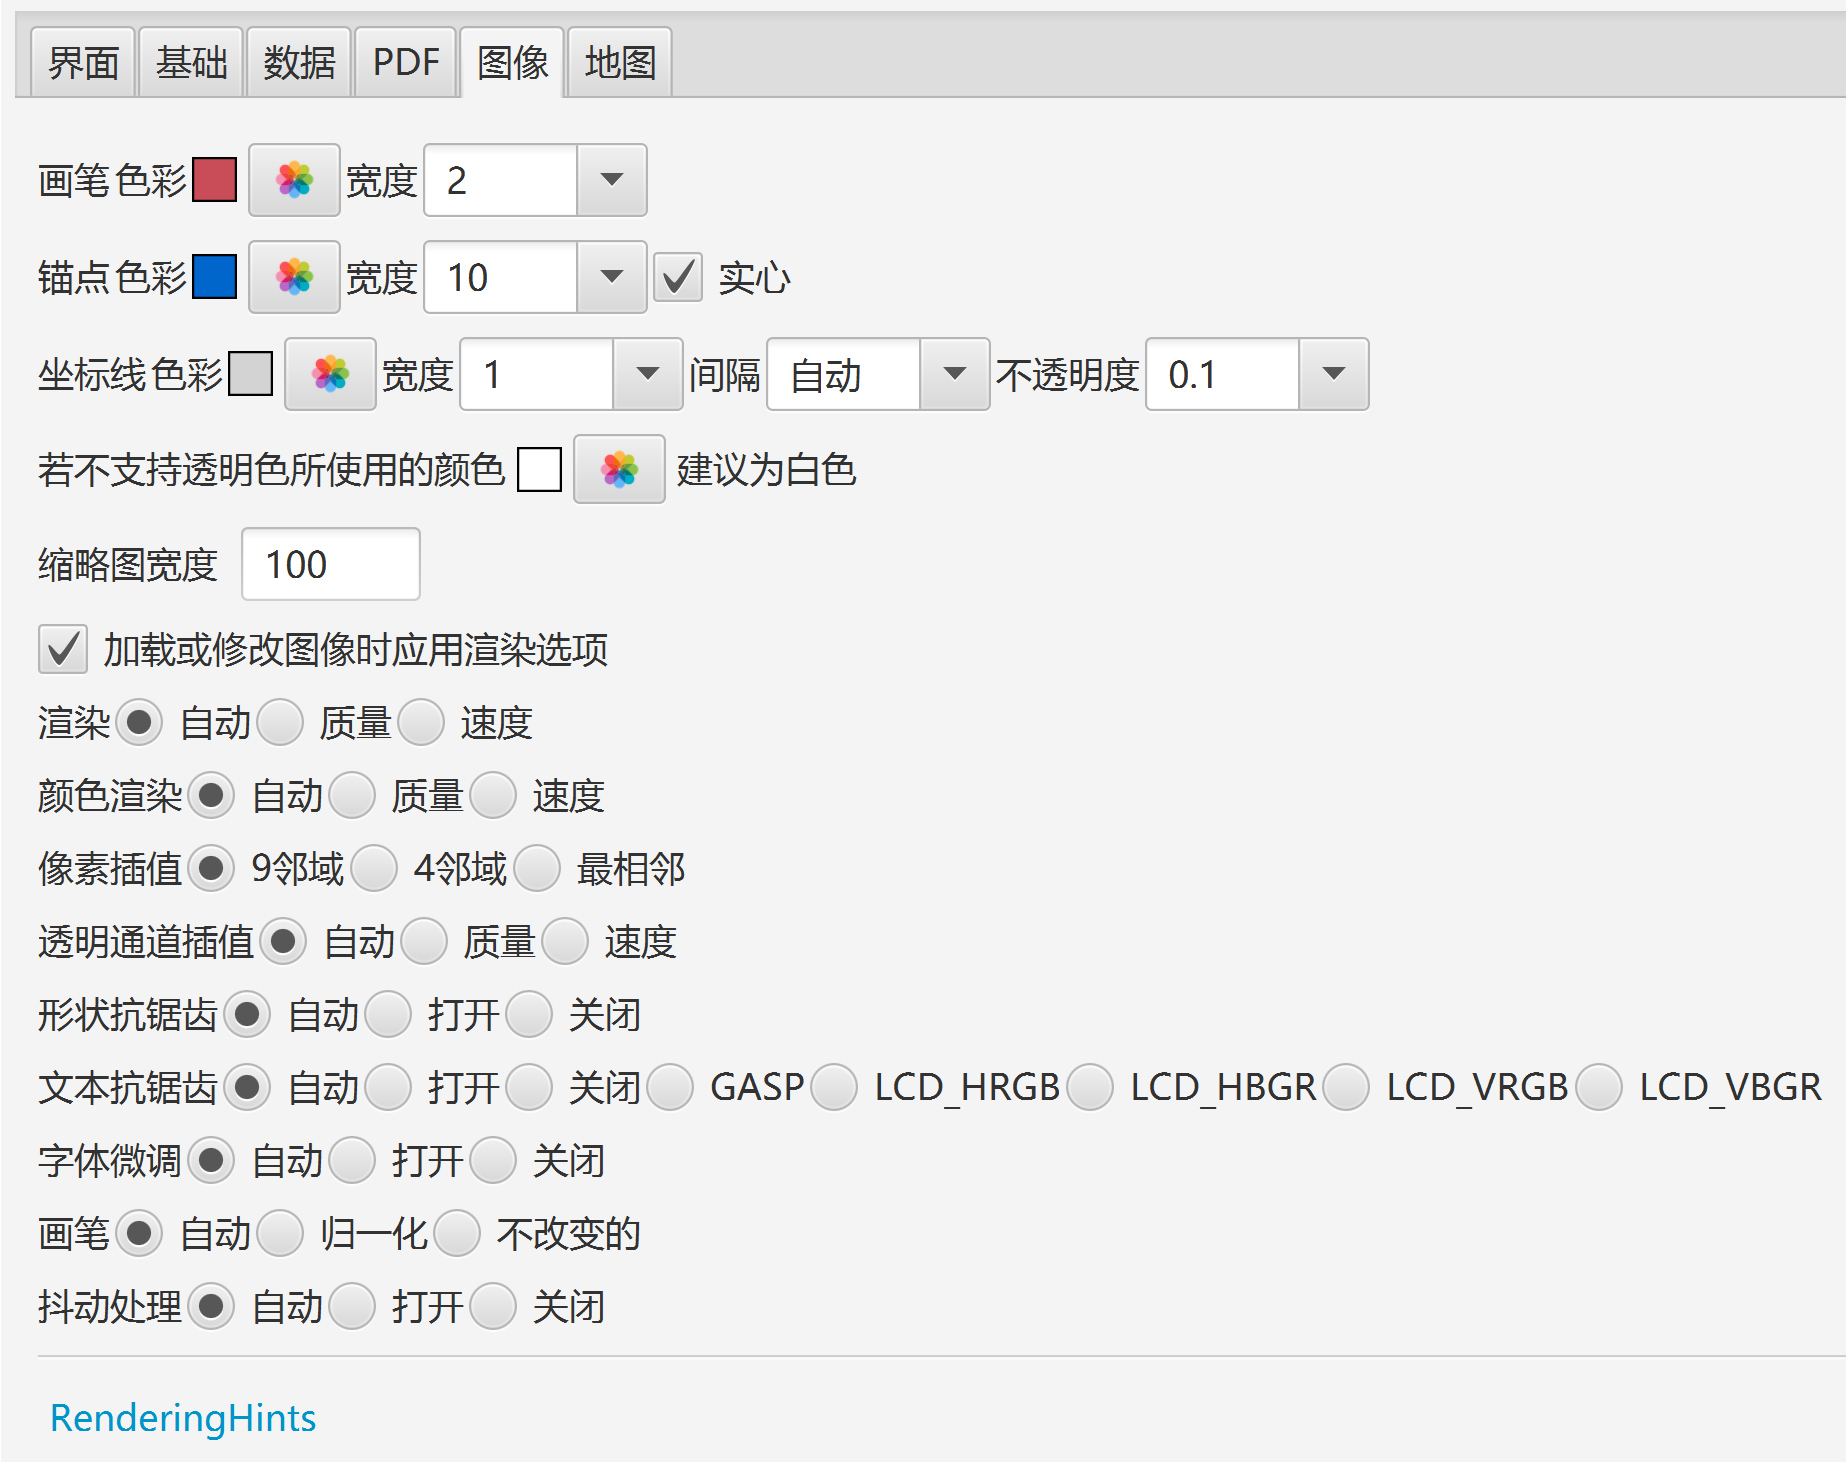Select 最相邻 for 像素插值
The image size is (1846, 1463).
click(537, 868)
